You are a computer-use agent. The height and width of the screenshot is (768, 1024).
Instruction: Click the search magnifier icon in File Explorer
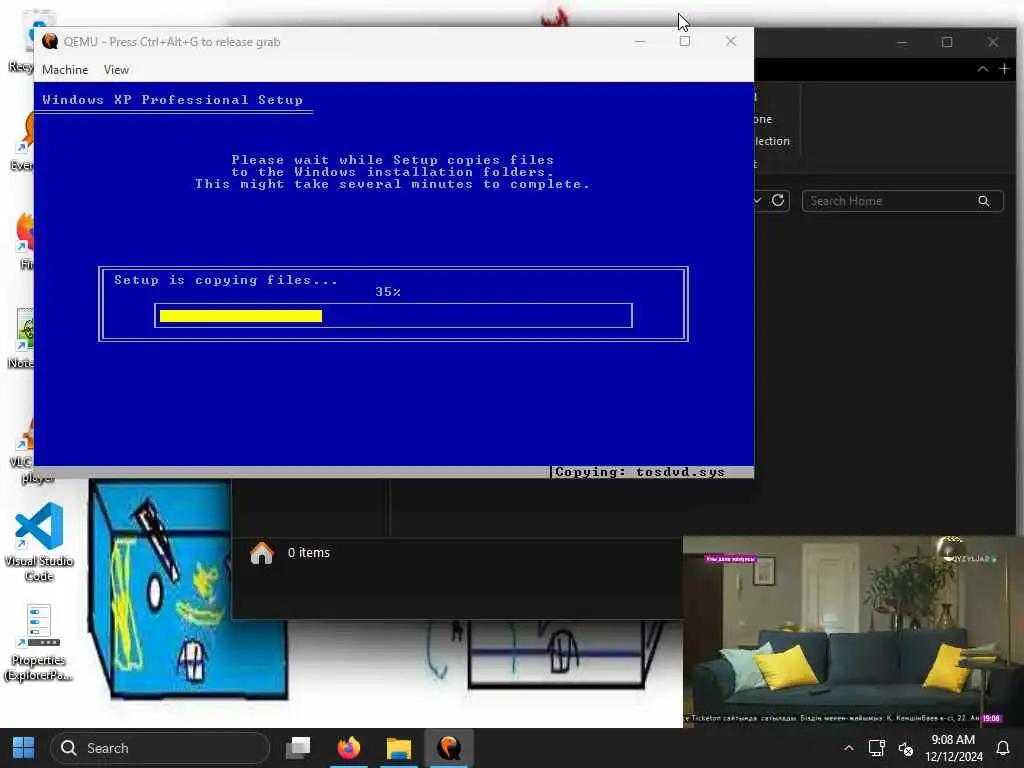point(984,201)
